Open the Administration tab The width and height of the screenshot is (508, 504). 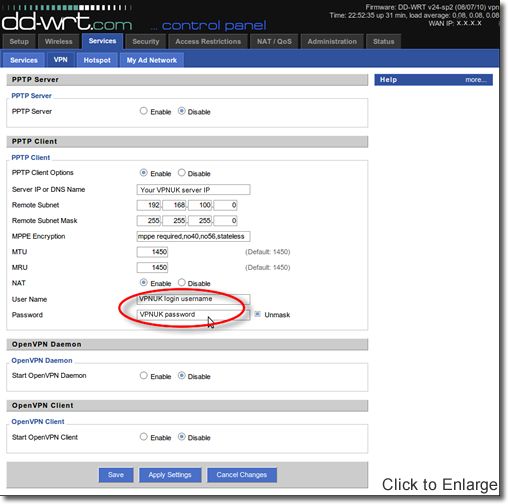(332, 42)
